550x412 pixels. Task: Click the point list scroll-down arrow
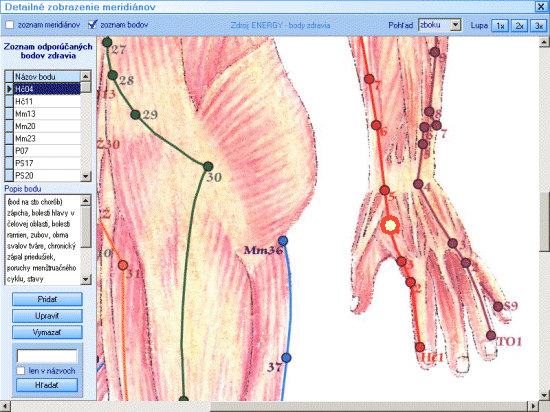pos(86,176)
